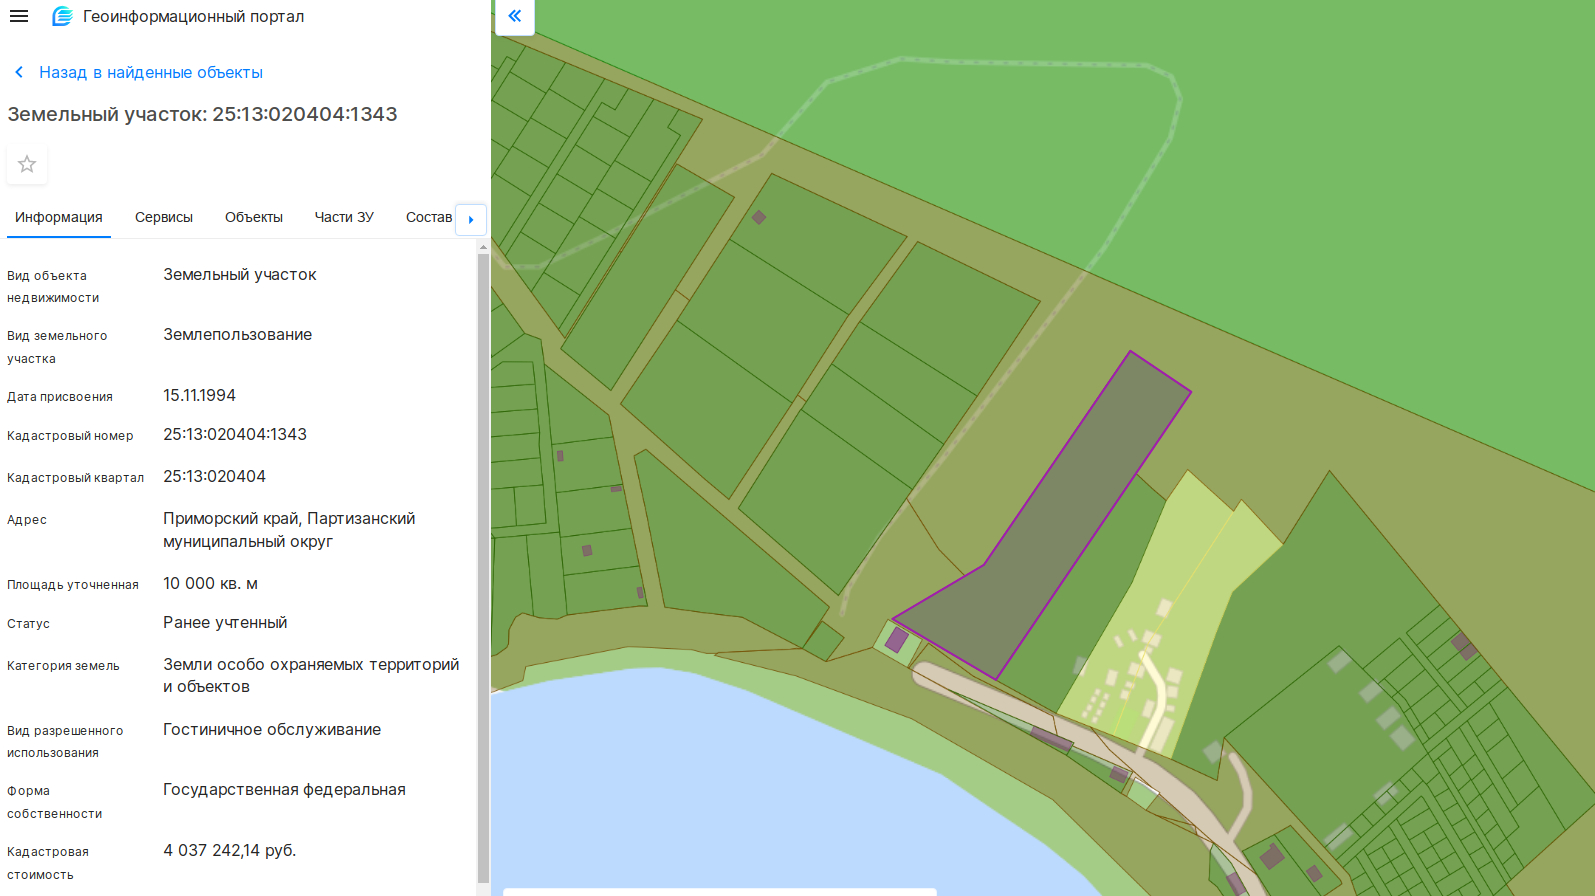Click the scrollbar up arrow in the info panel
1595x896 pixels.
point(483,246)
